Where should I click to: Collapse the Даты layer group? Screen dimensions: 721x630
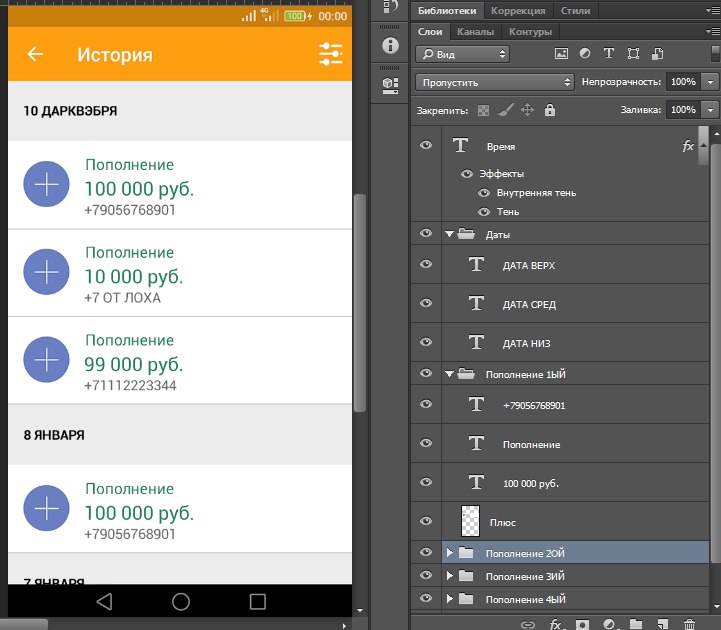click(450, 234)
